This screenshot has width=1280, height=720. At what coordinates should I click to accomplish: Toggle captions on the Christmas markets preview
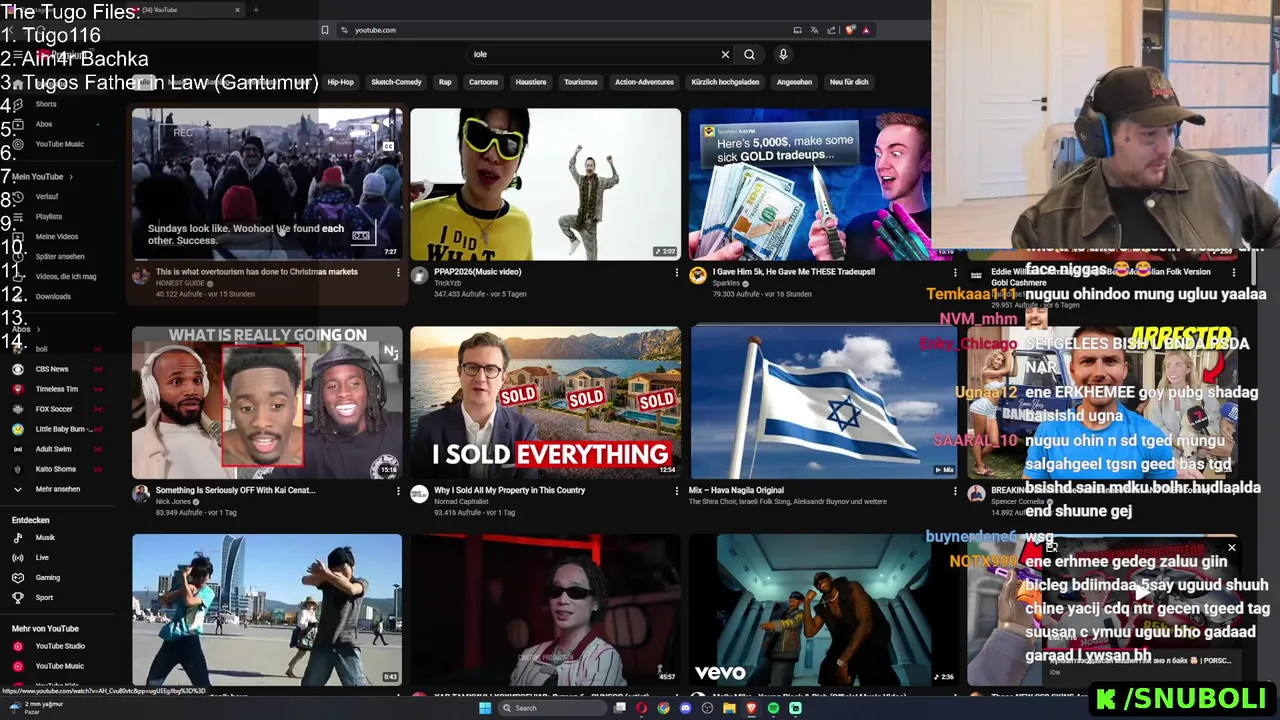pyautogui.click(x=388, y=146)
